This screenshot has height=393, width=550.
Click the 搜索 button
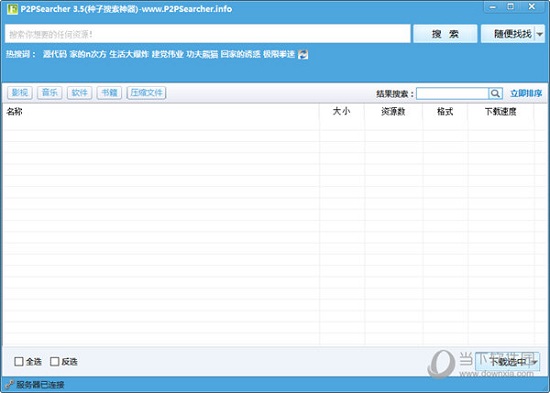pos(445,34)
